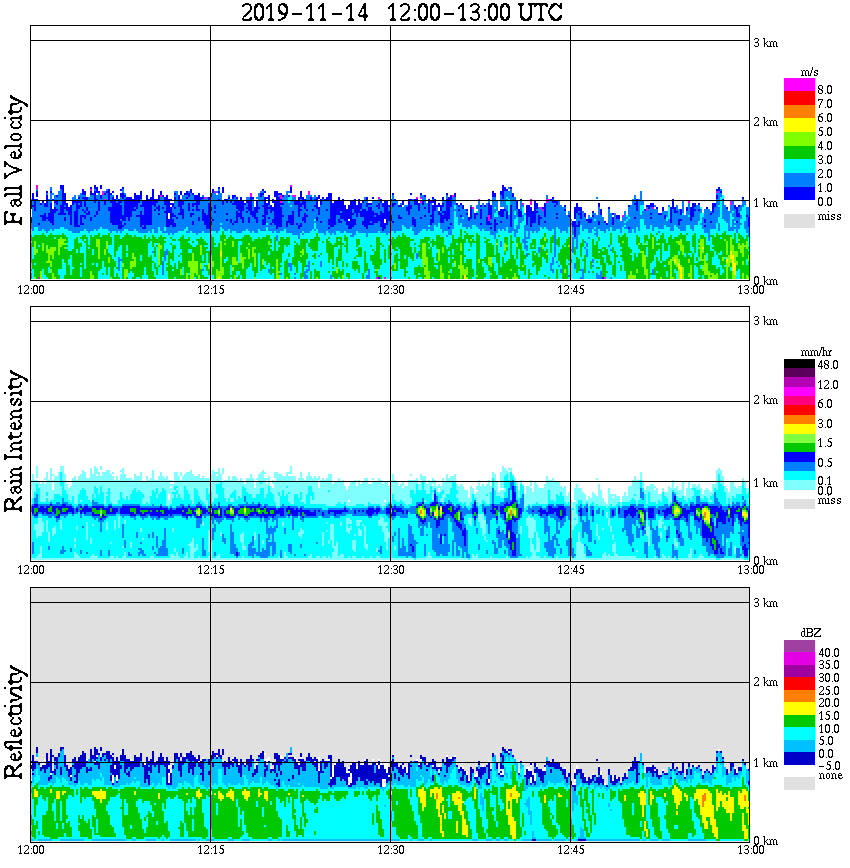Click the magenta swatch above 8.0 m/s
The image size is (850, 868).
coord(799,85)
